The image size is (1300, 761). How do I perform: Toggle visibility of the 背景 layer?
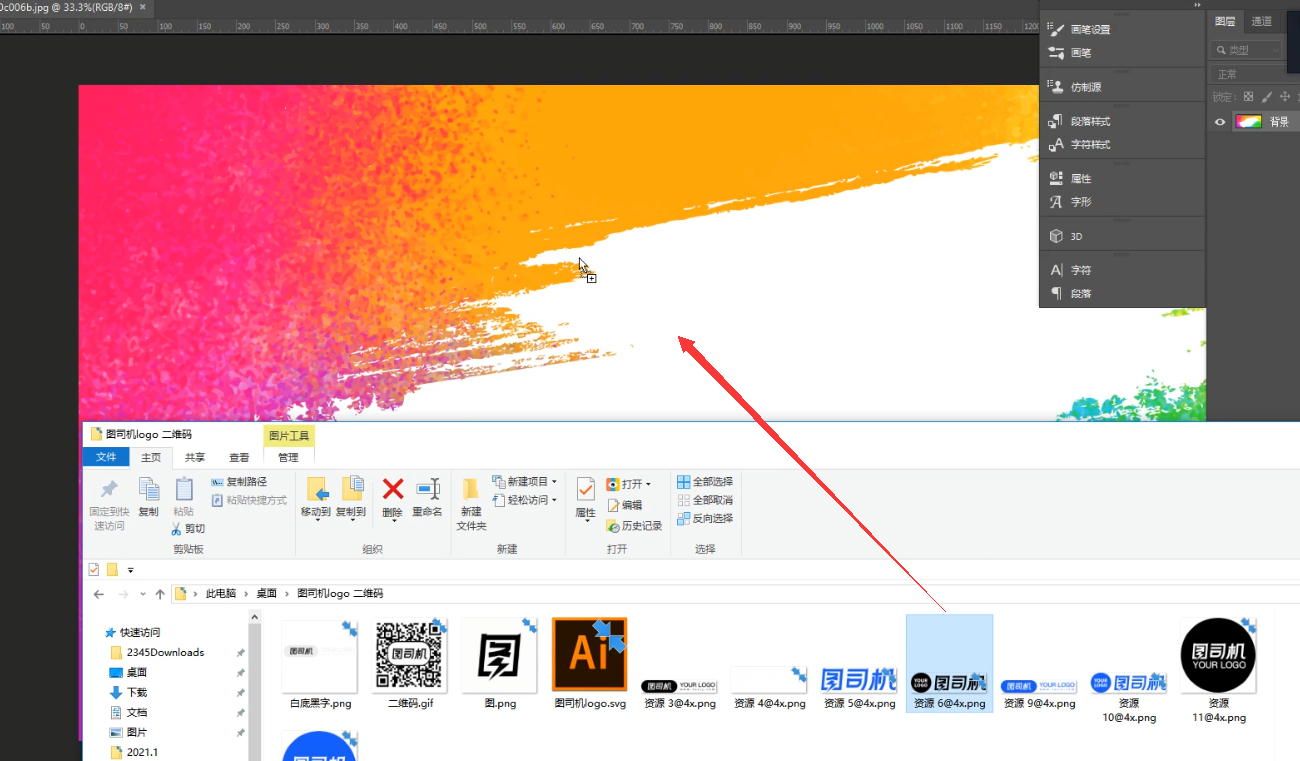(x=1220, y=122)
